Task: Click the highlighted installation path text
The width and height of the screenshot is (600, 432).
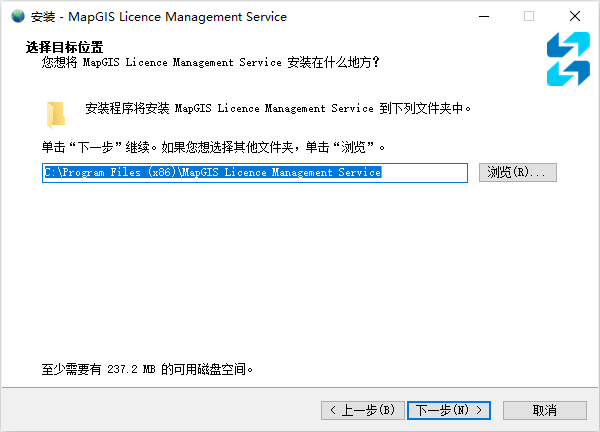Action: pos(212,172)
